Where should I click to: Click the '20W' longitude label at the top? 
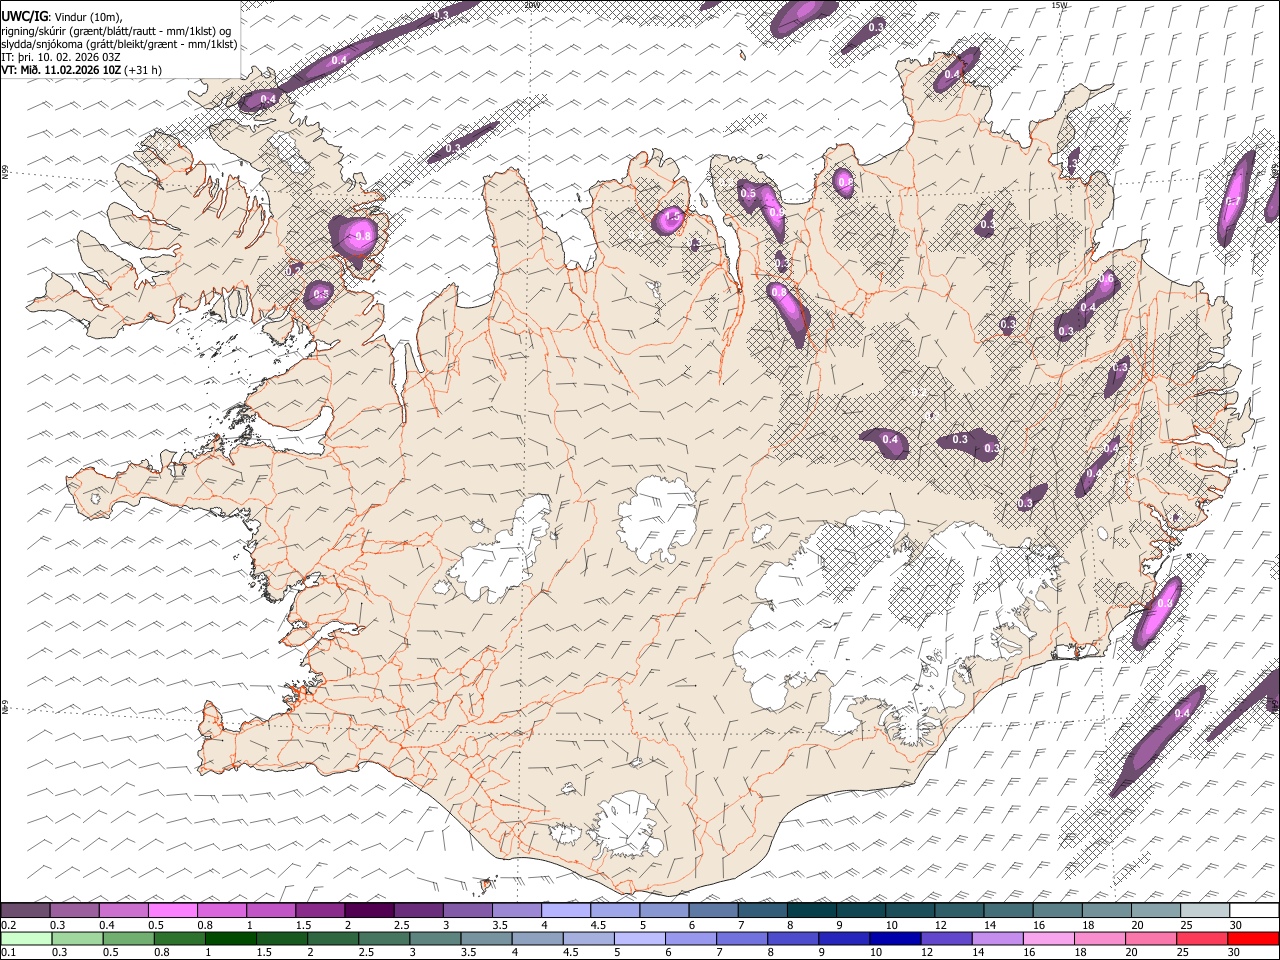[x=532, y=5]
